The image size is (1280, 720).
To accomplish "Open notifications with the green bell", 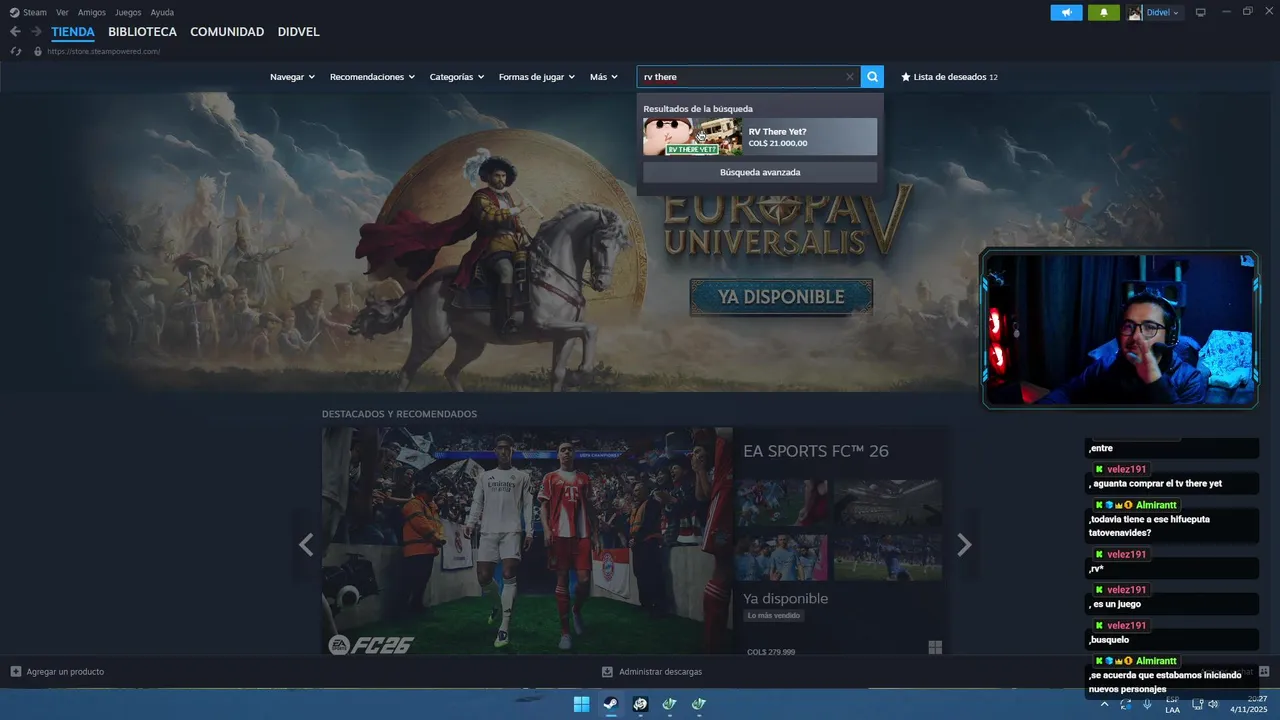I will pos(1104,13).
